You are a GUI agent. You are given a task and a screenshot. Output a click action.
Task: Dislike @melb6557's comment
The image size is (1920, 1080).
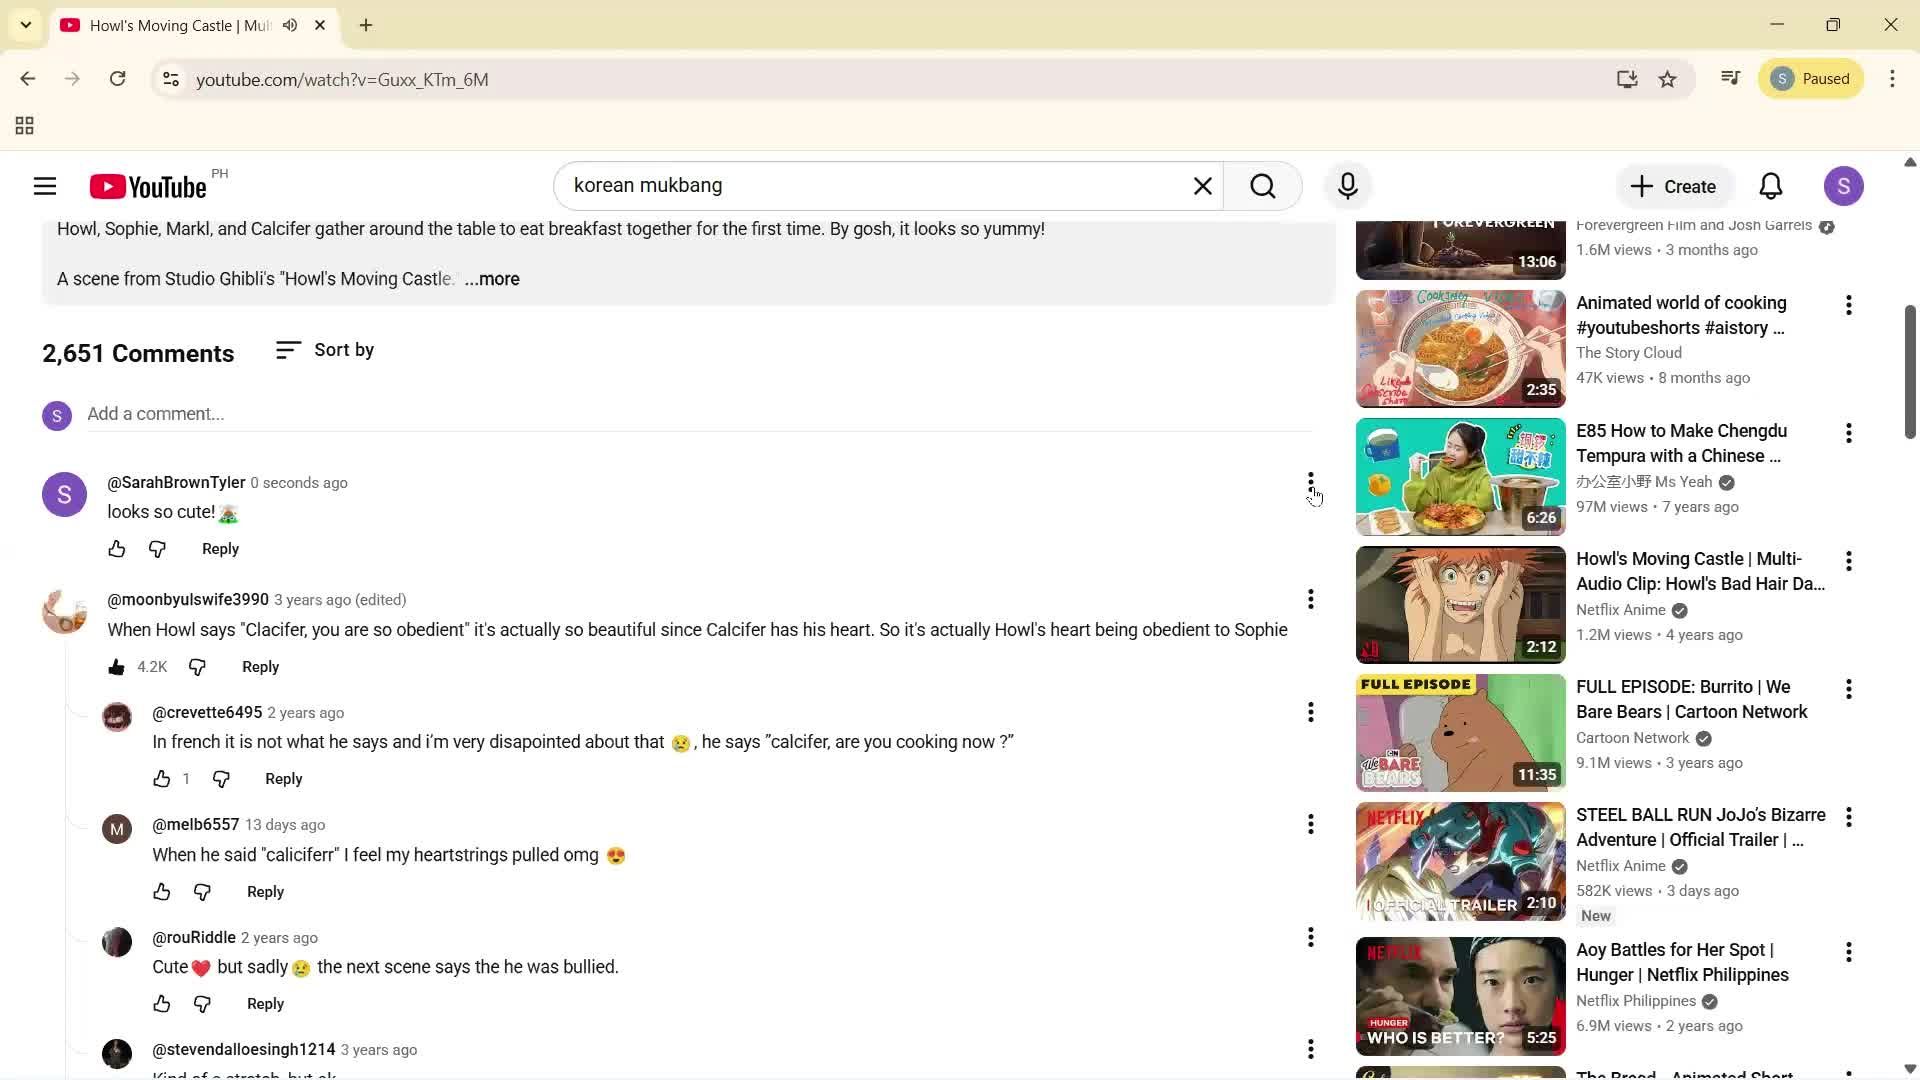pos(202,891)
